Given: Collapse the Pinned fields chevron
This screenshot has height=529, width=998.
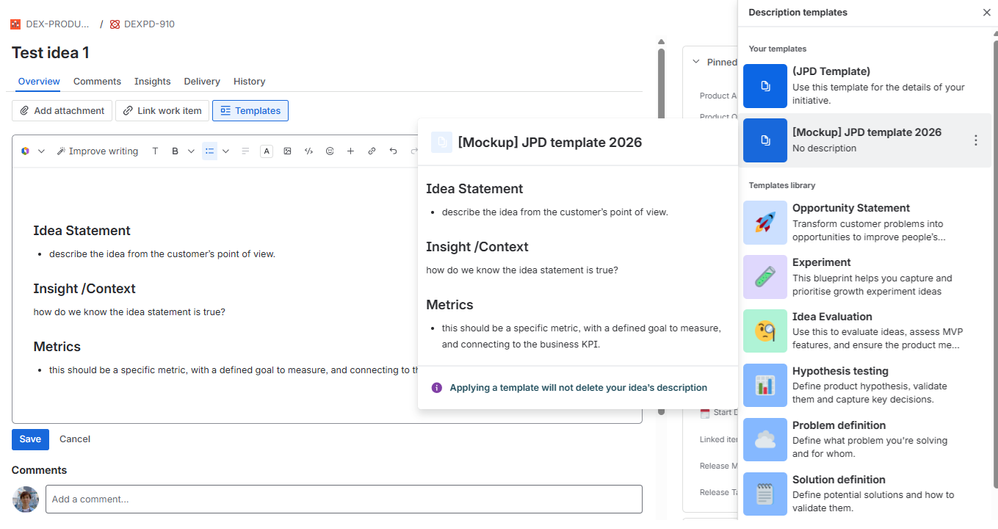Looking at the screenshot, I should [x=696, y=62].
